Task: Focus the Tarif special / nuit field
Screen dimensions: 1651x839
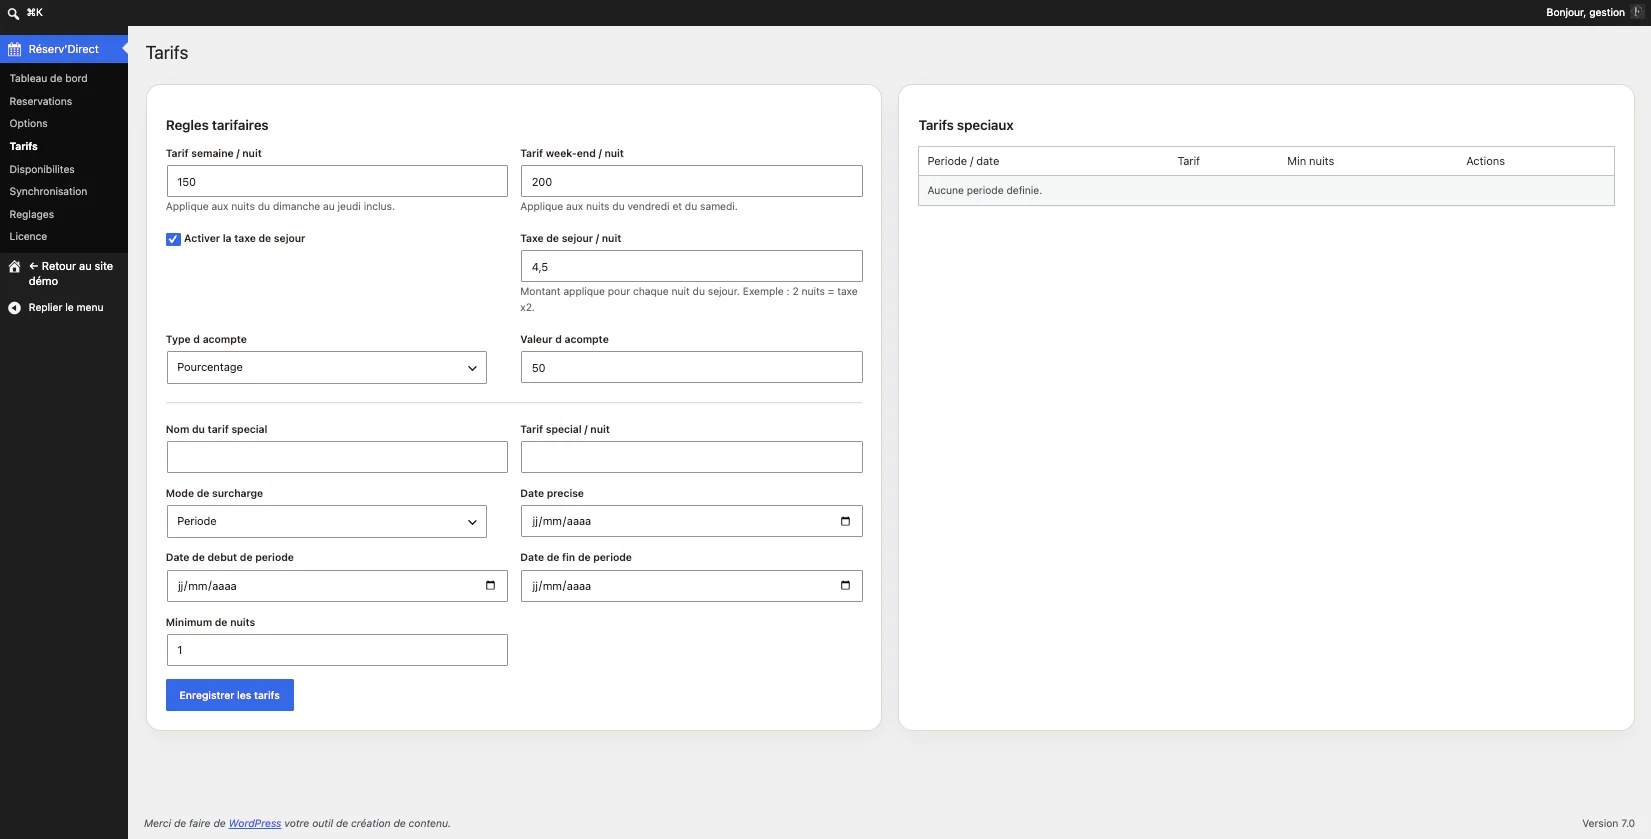Action: (x=691, y=457)
